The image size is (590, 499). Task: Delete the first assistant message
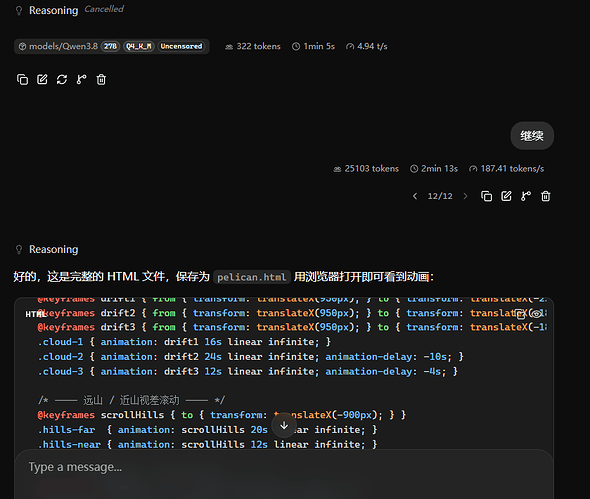(x=101, y=79)
